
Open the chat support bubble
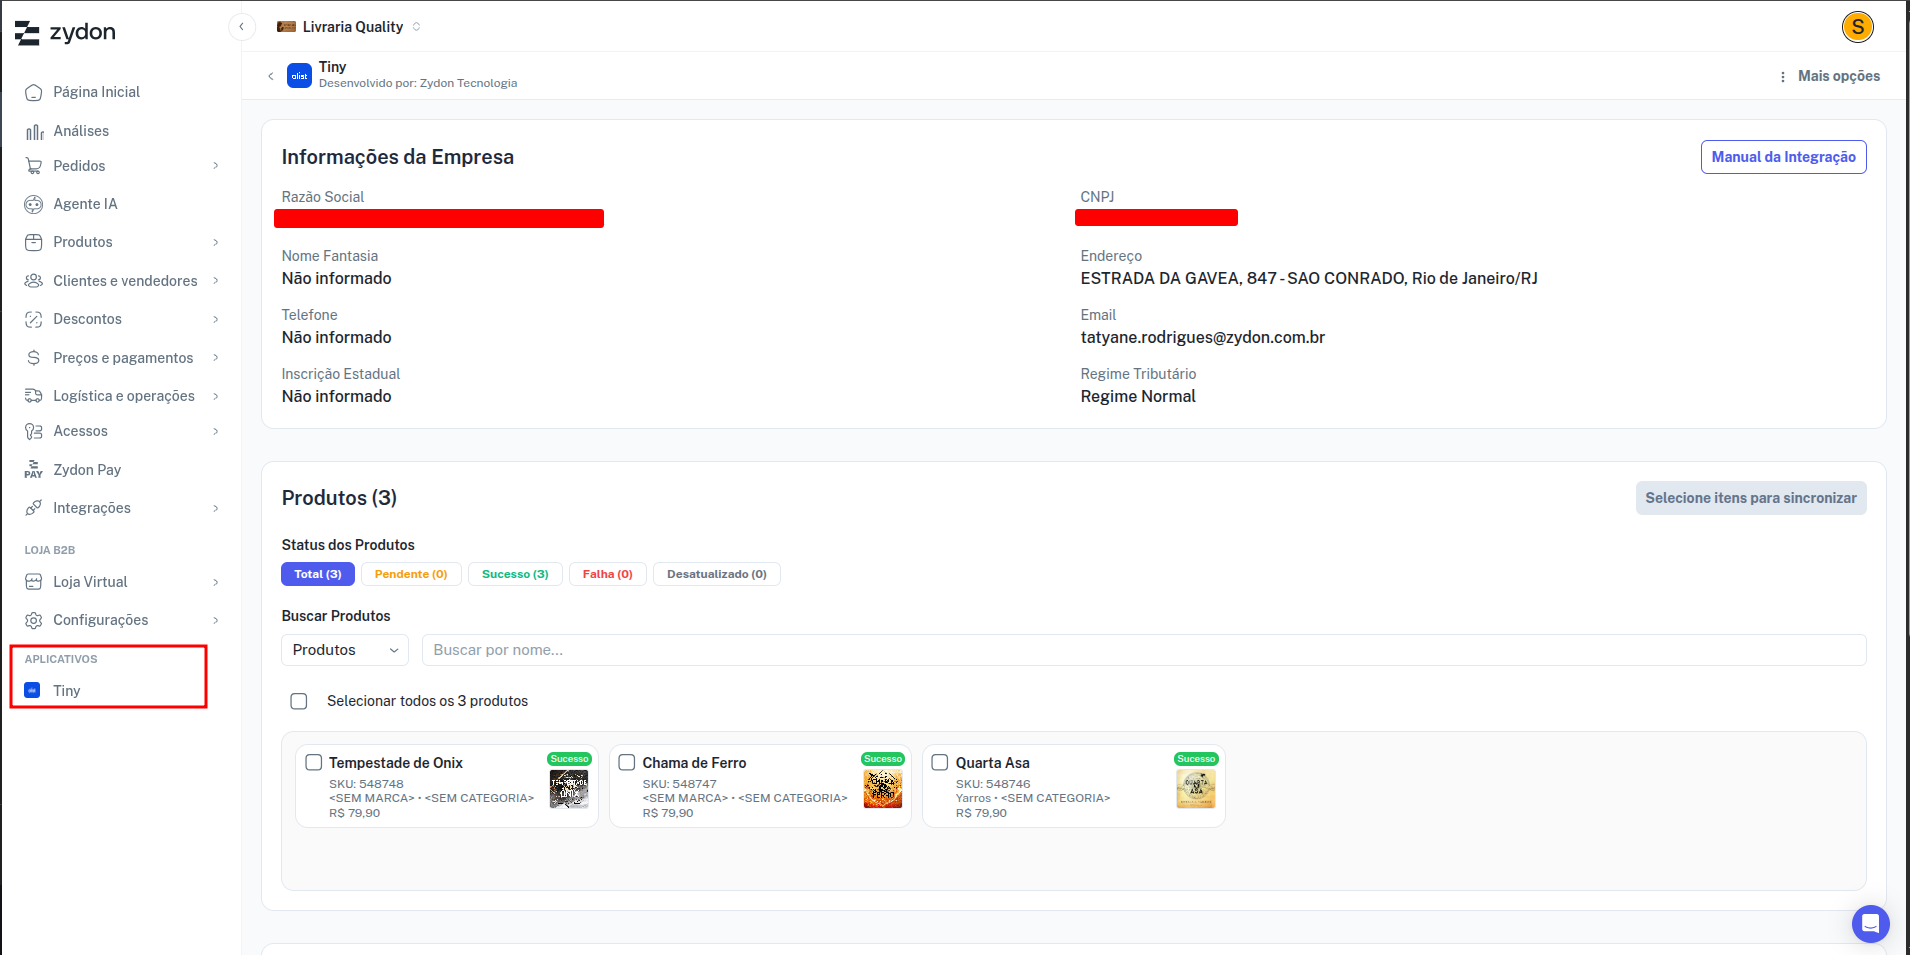click(x=1870, y=924)
